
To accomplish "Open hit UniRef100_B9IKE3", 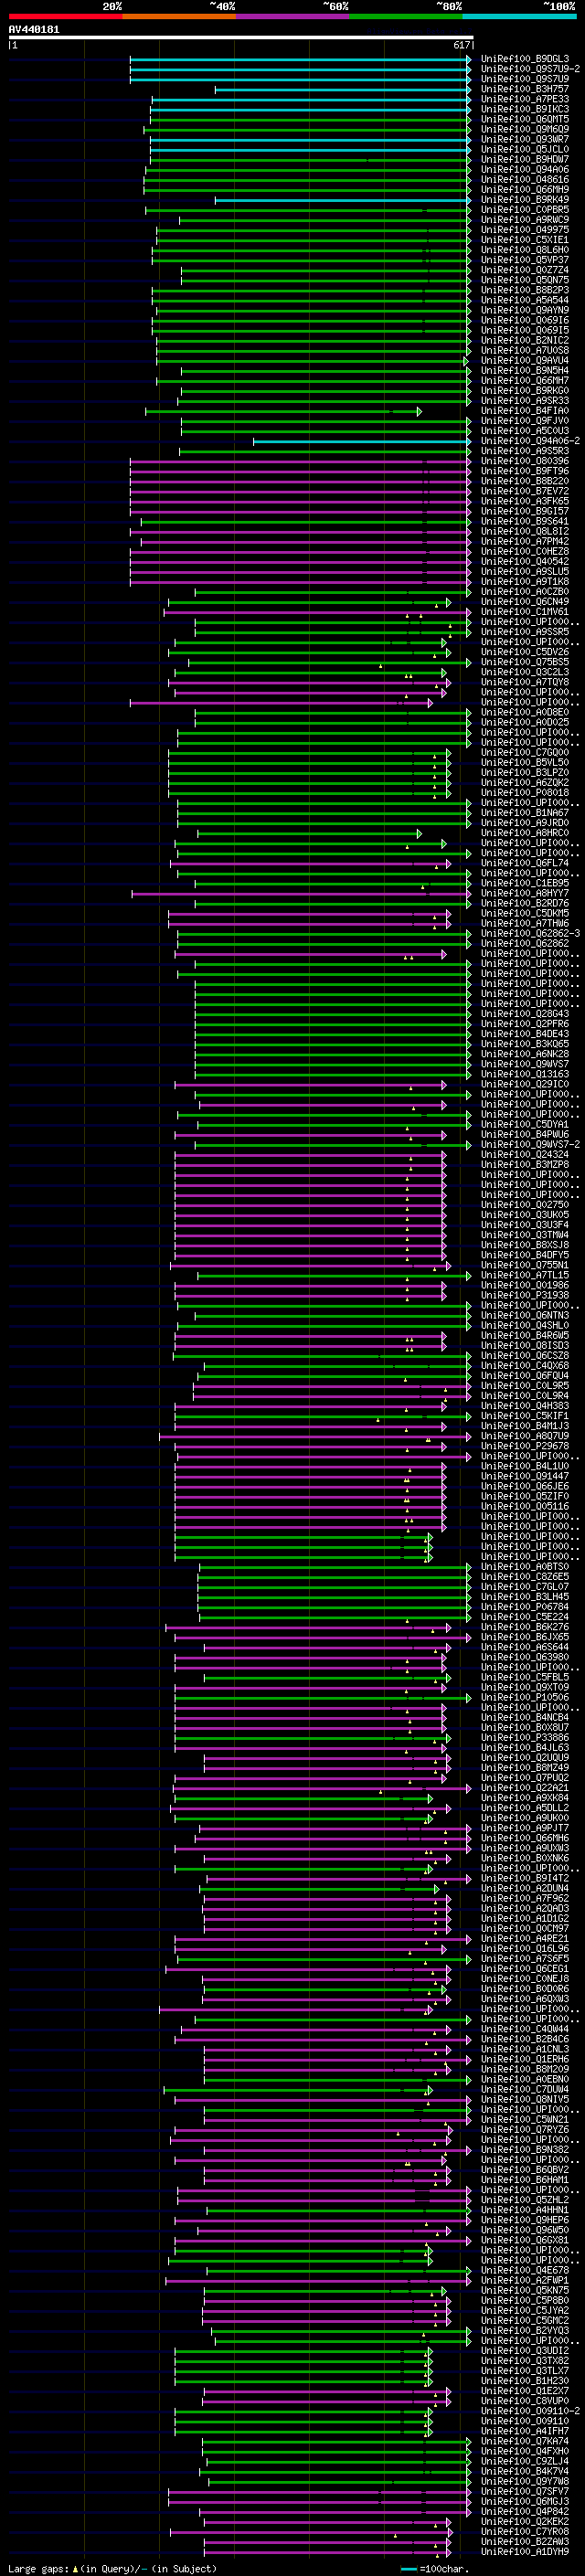I will tap(525, 109).
